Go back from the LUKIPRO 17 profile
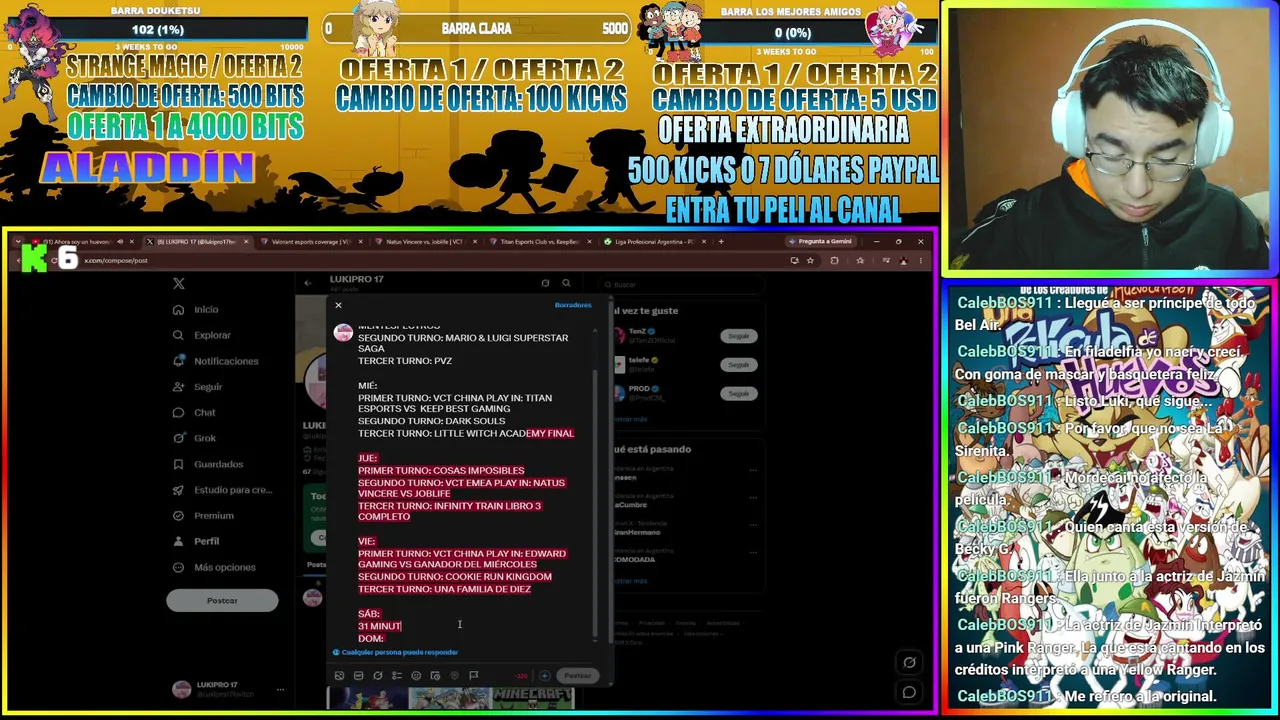 tap(308, 283)
